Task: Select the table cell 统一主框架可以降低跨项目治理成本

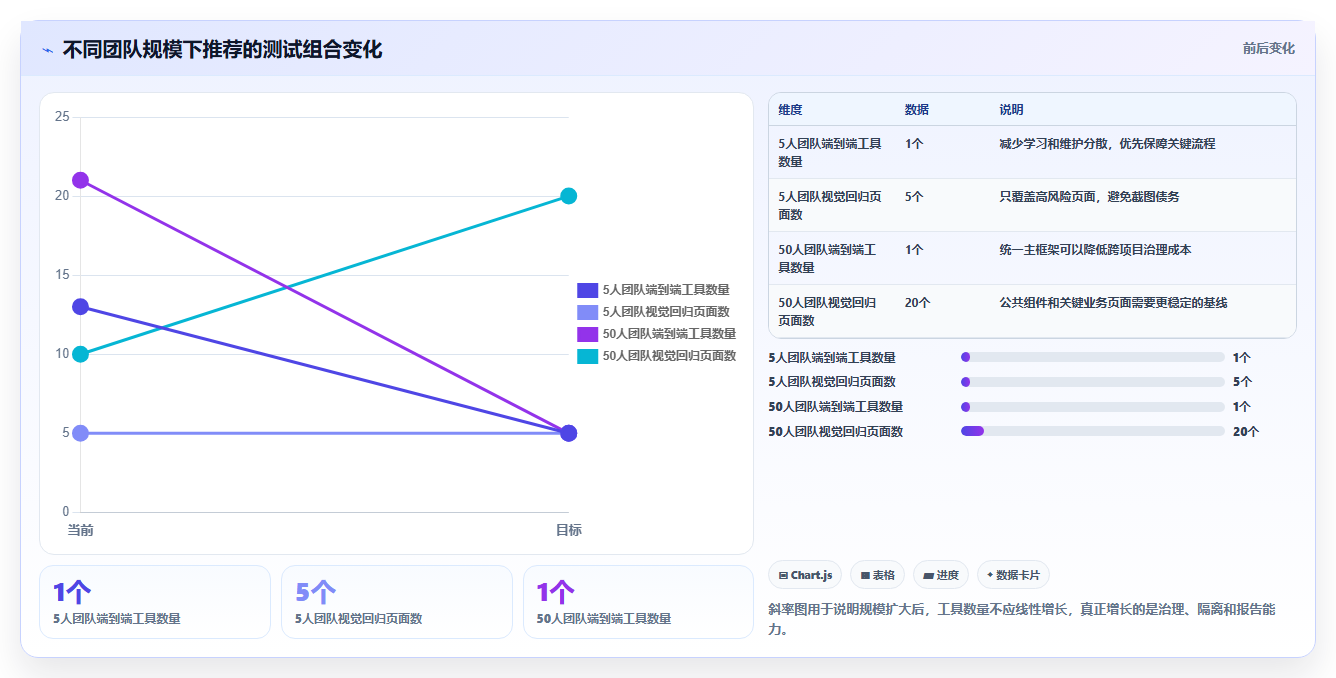Action: coord(1095,250)
